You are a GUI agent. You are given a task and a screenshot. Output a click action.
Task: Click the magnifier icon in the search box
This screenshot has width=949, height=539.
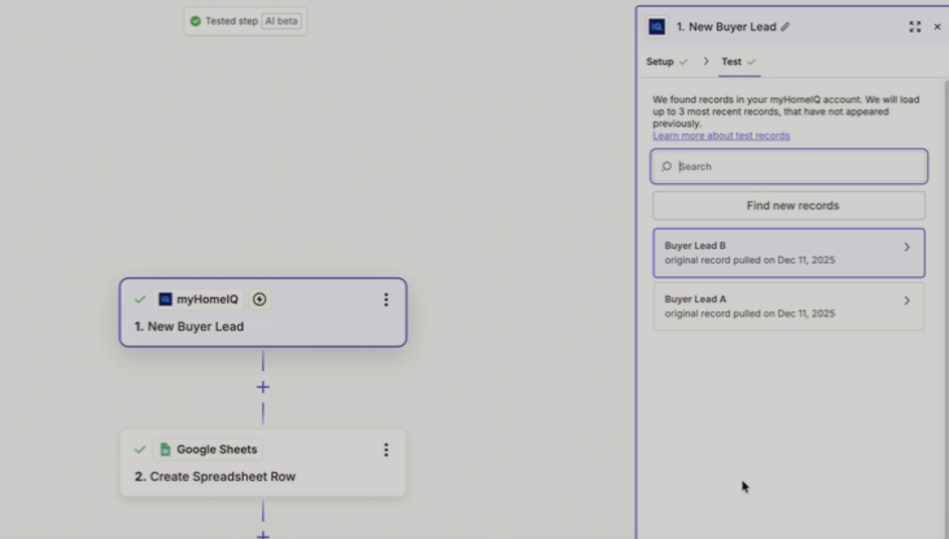click(x=667, y=167)
